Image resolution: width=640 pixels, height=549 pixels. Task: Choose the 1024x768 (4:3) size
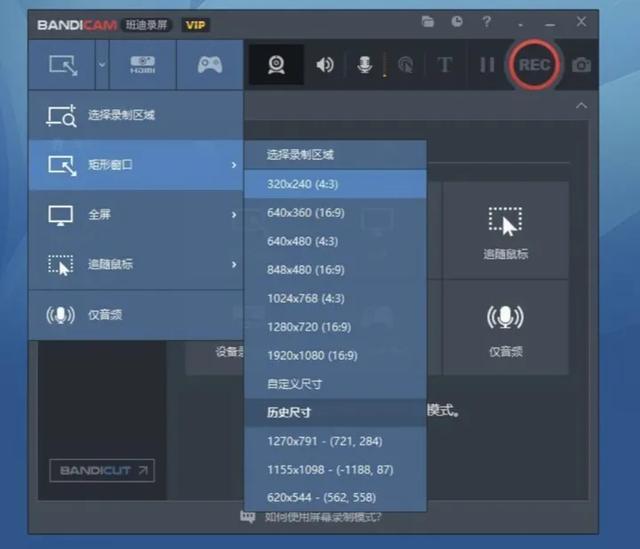[x=336, y=298]
